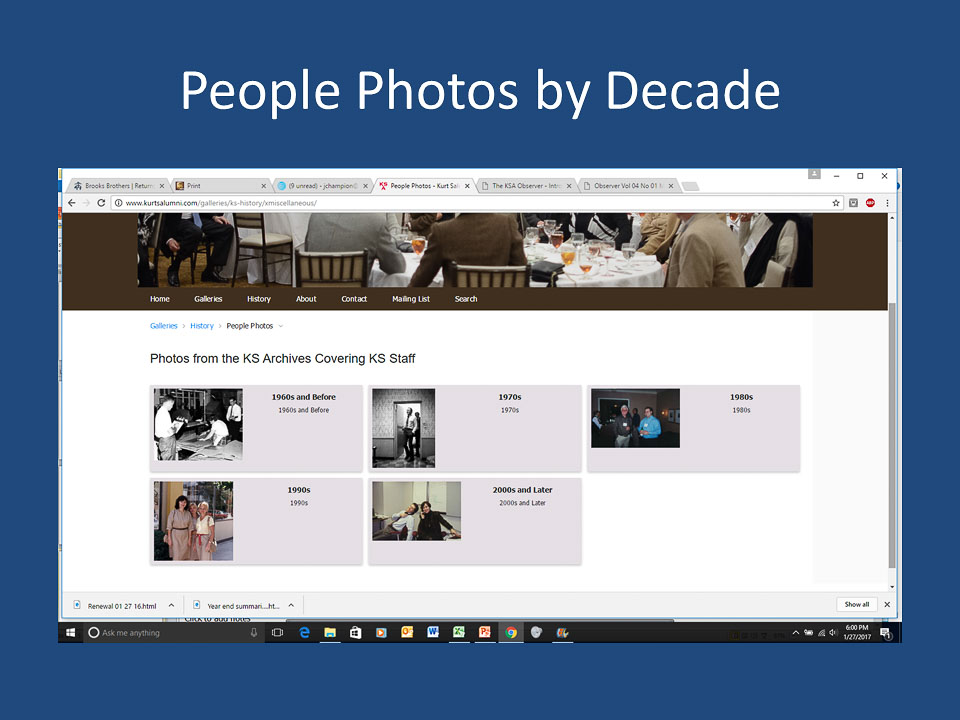Click Show all downloads button

[856, 605]
